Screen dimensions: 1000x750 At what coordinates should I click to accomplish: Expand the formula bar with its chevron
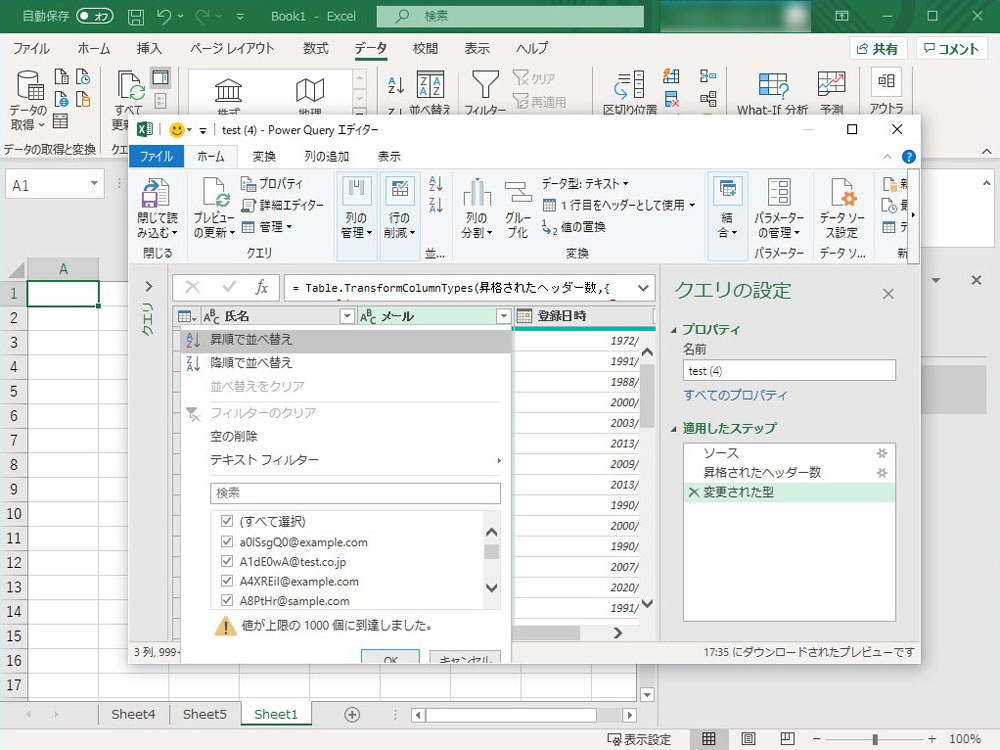(643, 286)
